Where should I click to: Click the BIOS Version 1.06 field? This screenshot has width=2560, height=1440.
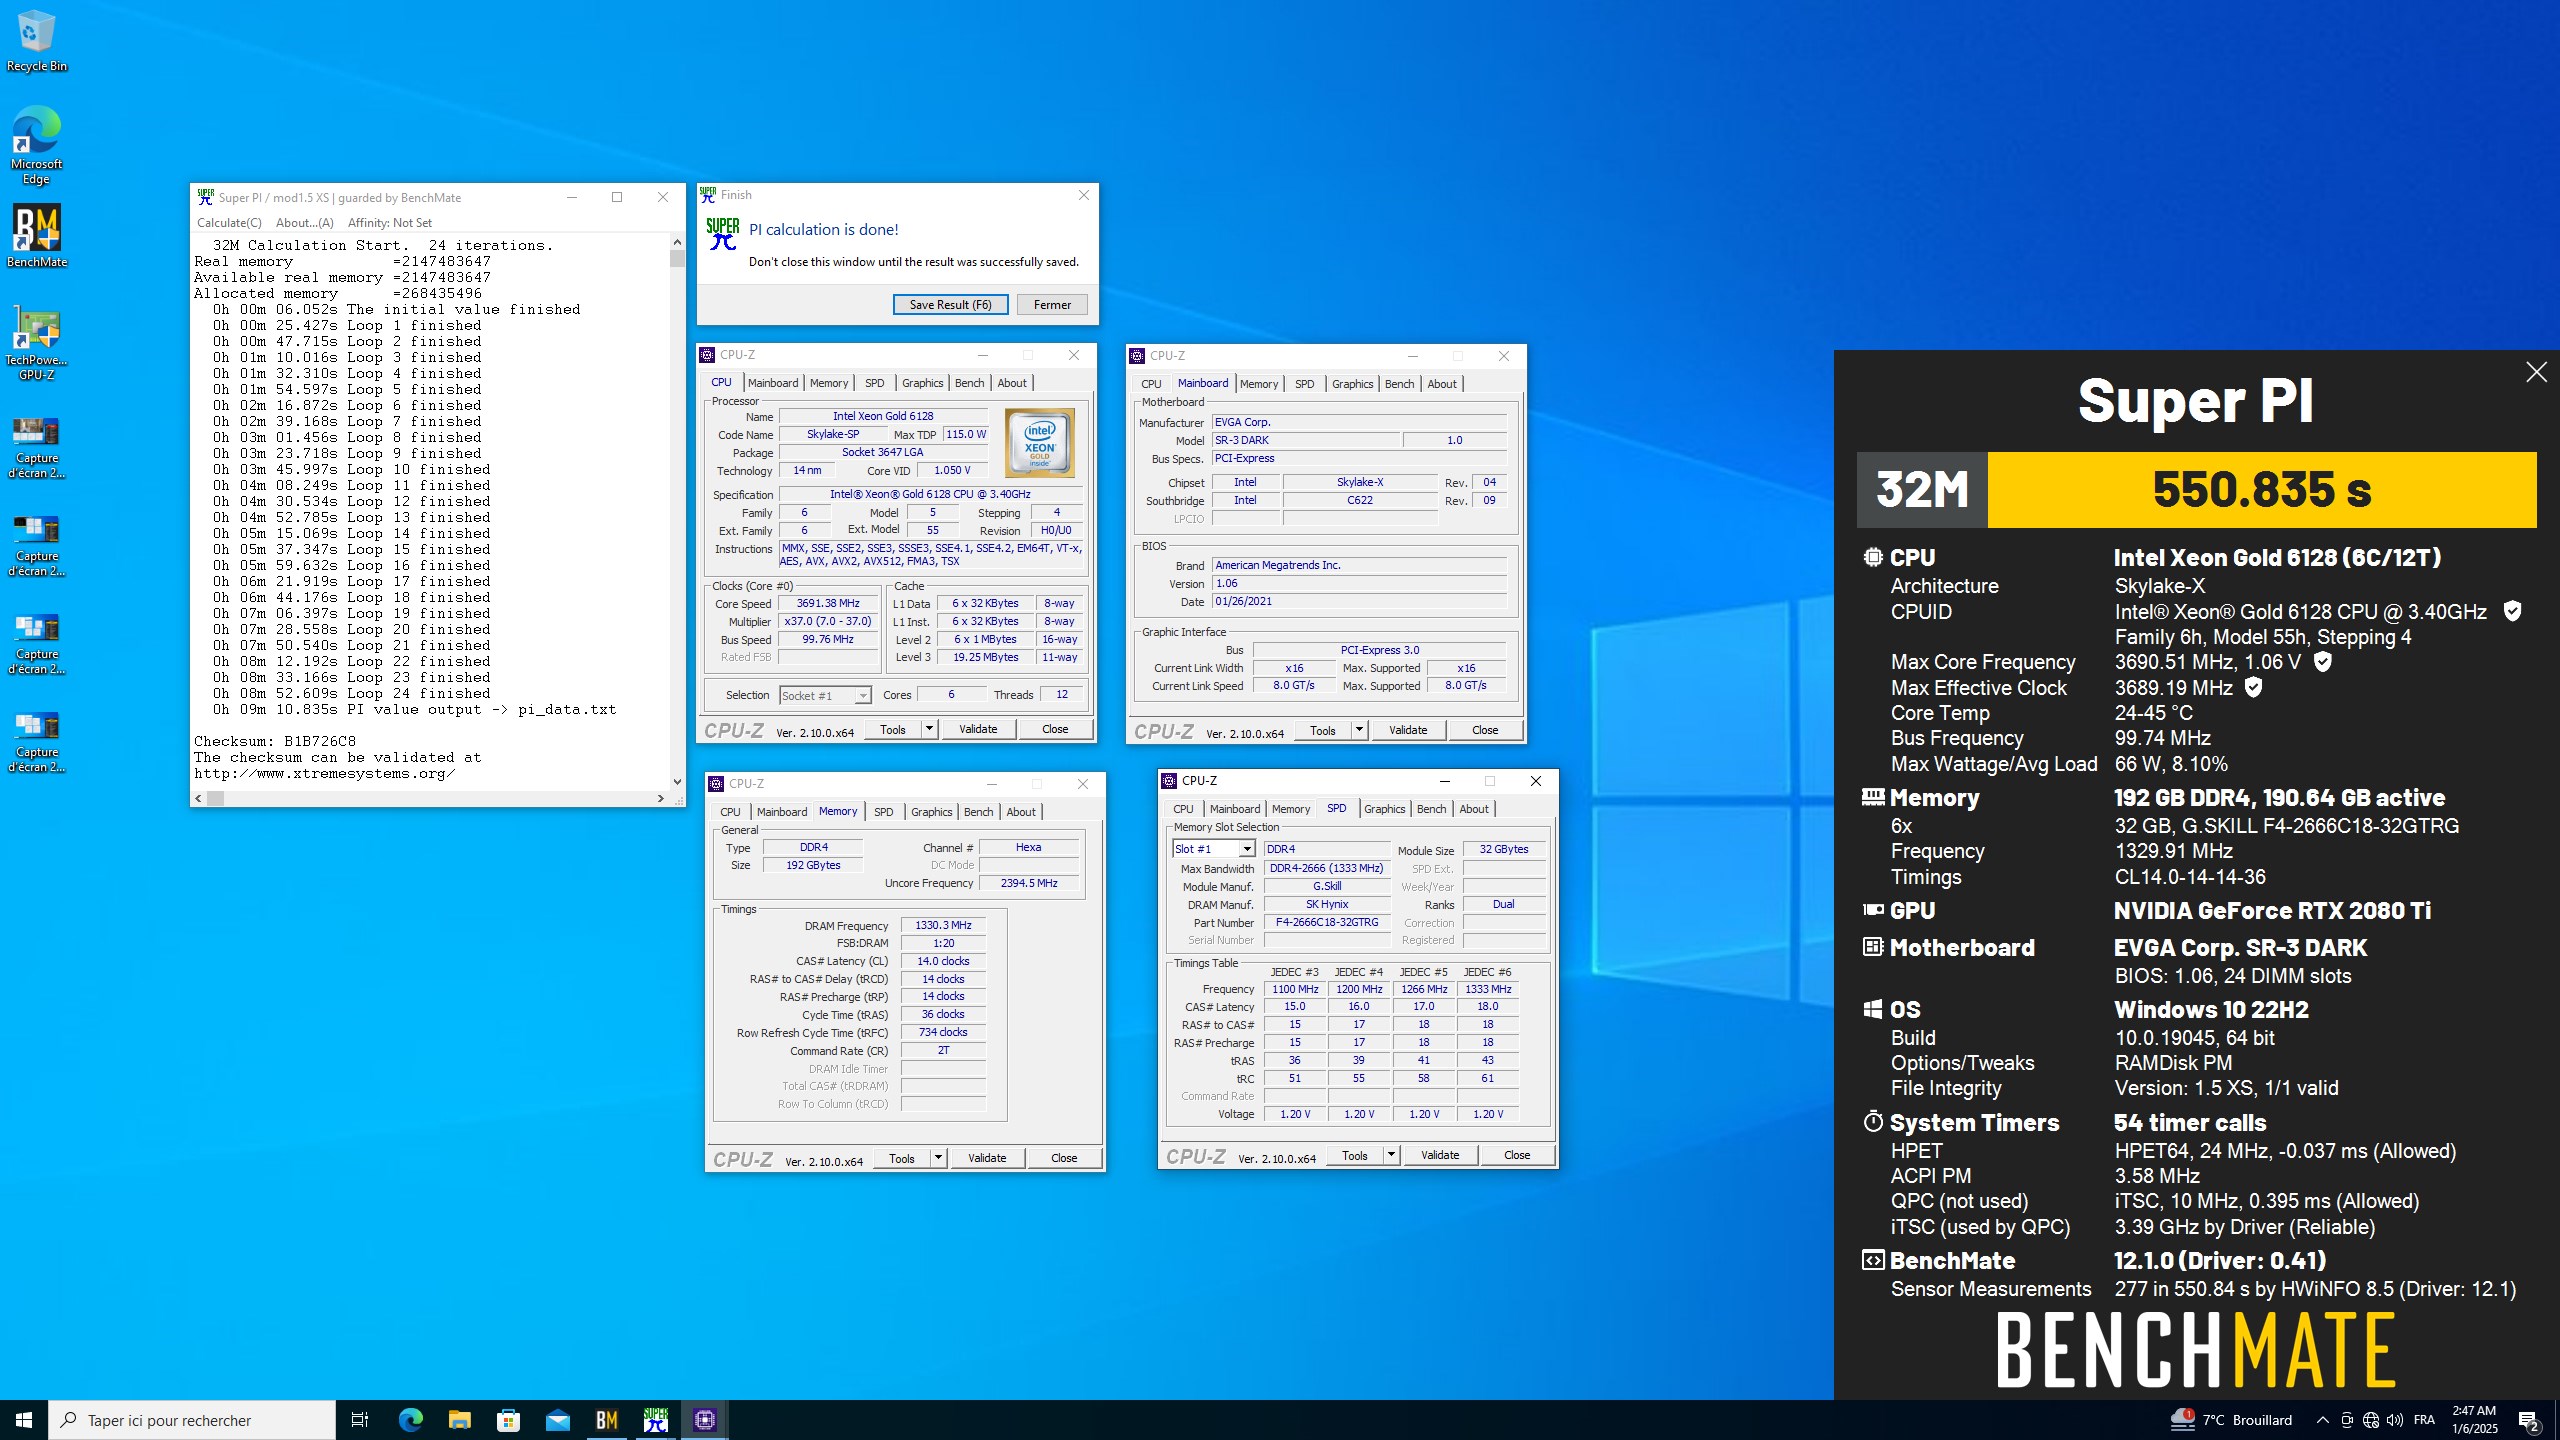click(1359, 583)
